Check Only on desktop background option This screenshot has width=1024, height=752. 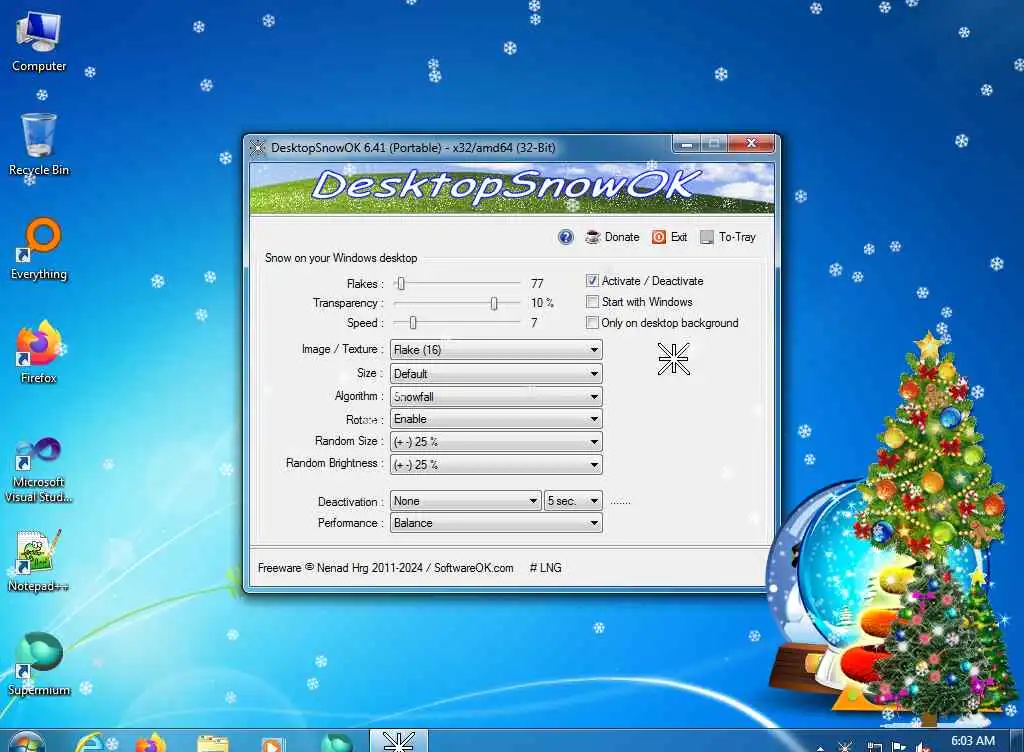[592, 322]
